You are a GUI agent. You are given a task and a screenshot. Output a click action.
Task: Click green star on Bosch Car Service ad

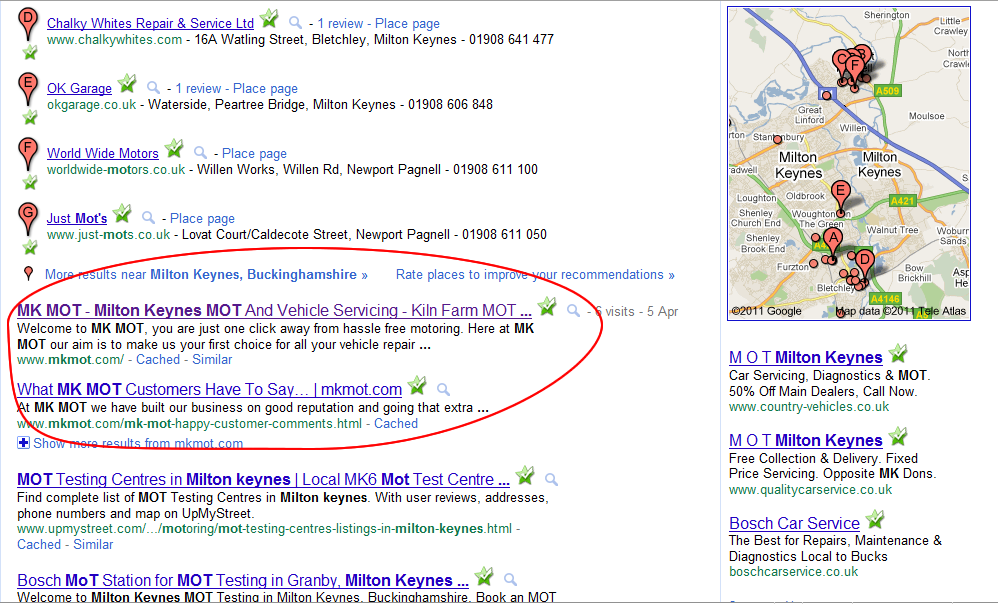(876, 519)
